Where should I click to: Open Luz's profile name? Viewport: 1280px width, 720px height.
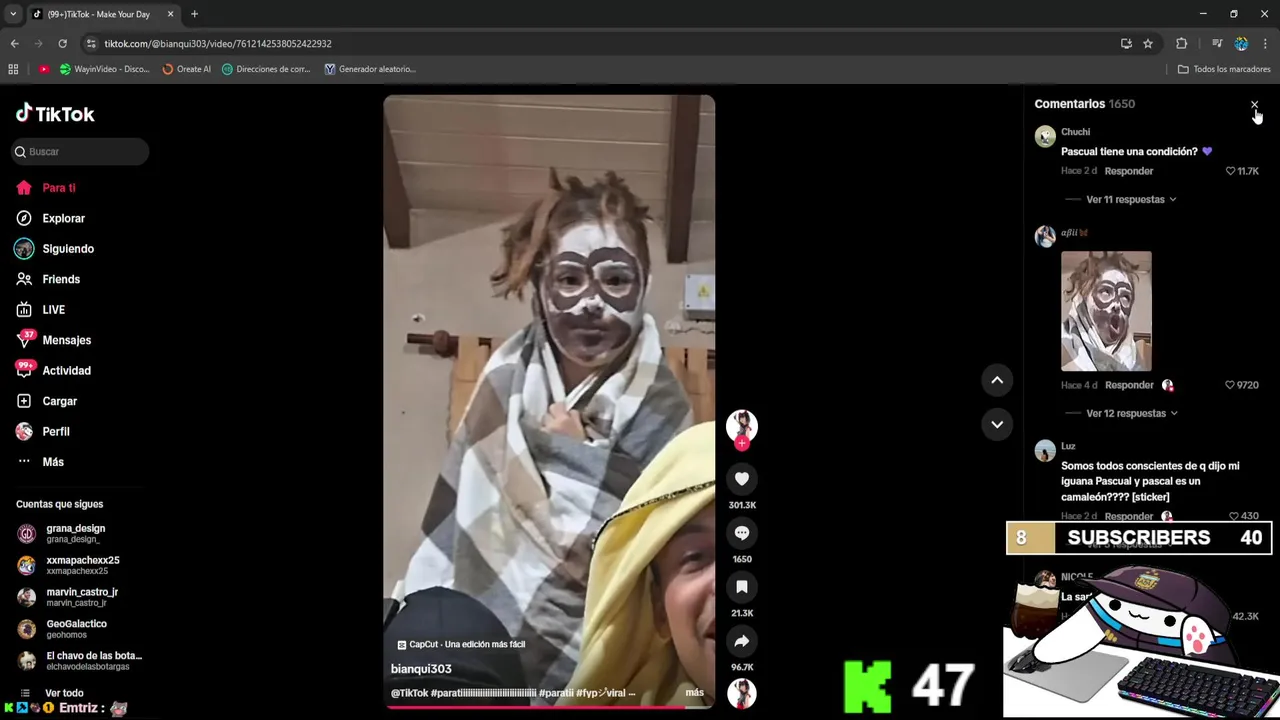[1068, 446]
